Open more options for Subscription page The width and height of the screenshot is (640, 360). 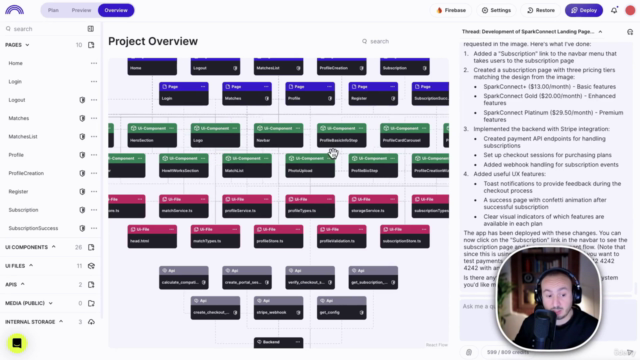point(94,210)
